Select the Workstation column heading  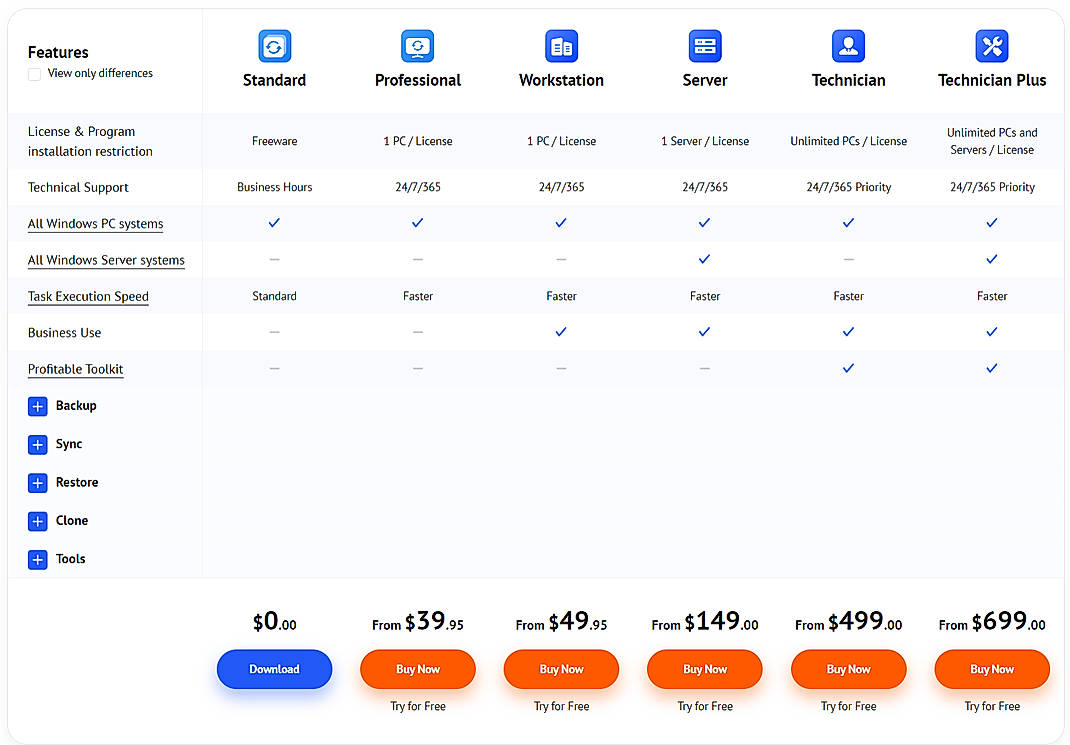point(561,81)
